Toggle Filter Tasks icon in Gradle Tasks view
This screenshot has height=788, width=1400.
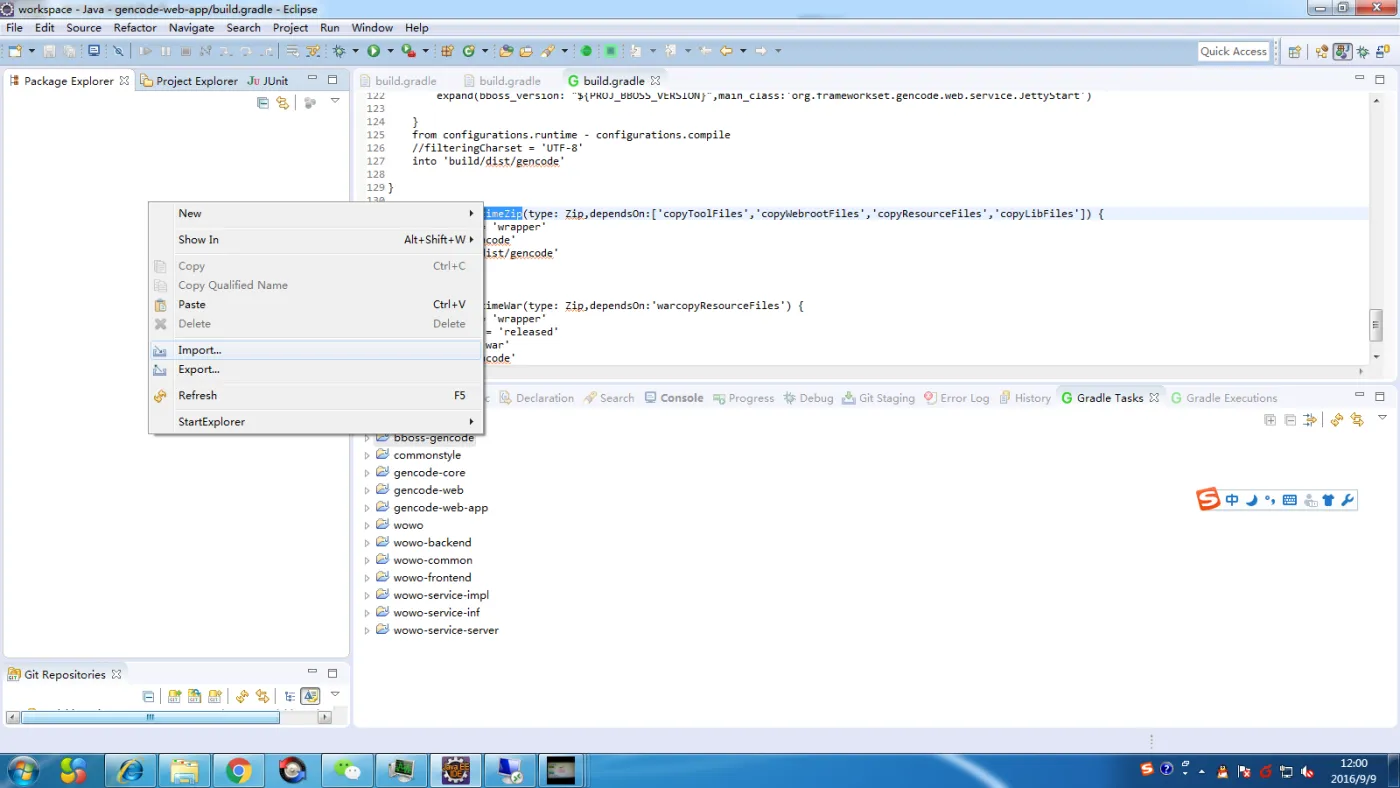[x=1310, y=420]
